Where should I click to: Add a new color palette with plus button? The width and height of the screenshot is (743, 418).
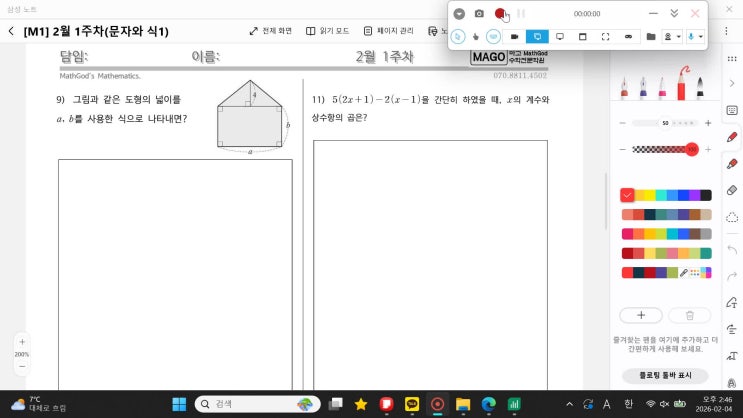tap(641, 315)
